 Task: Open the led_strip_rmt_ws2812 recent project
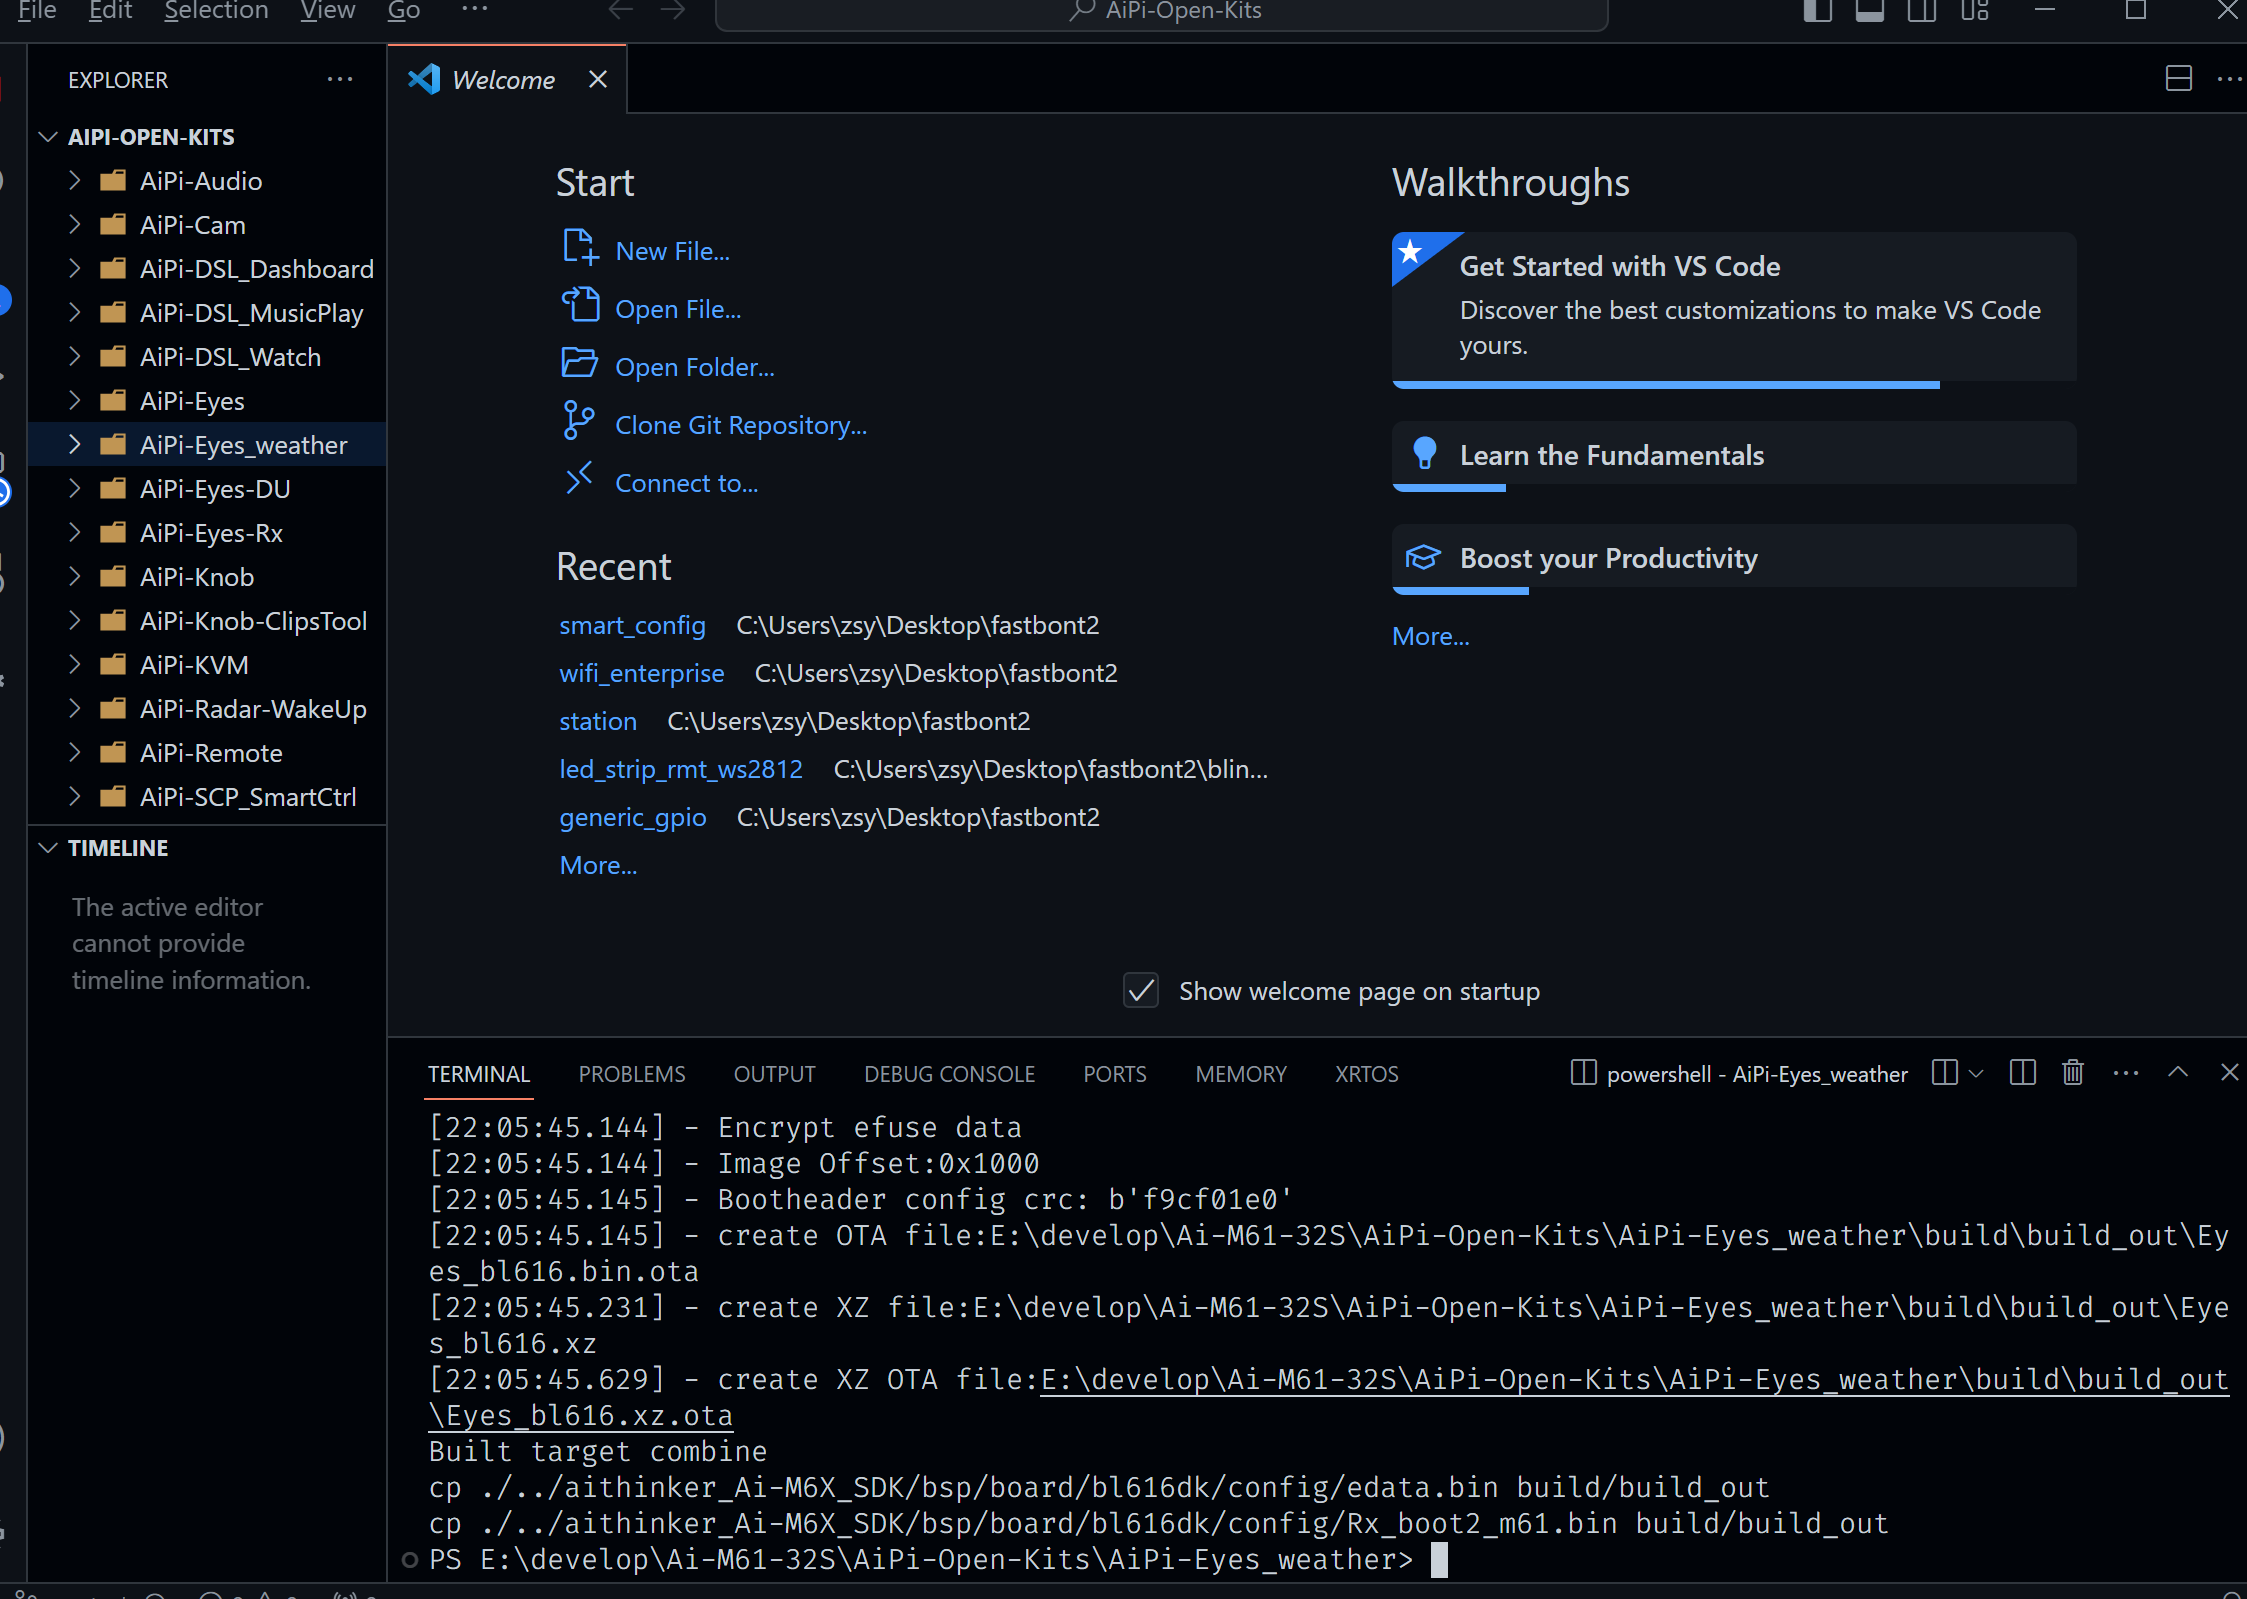(x=681, y=769)
